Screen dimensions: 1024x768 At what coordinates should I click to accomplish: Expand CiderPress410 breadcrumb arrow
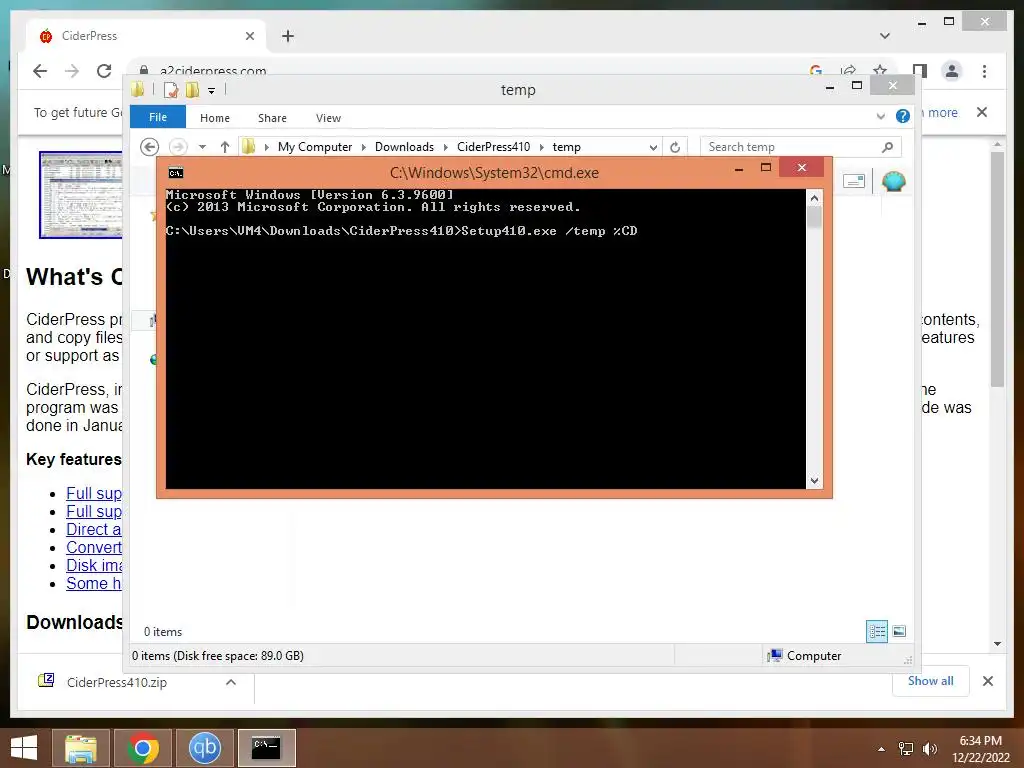pos(541,147)
